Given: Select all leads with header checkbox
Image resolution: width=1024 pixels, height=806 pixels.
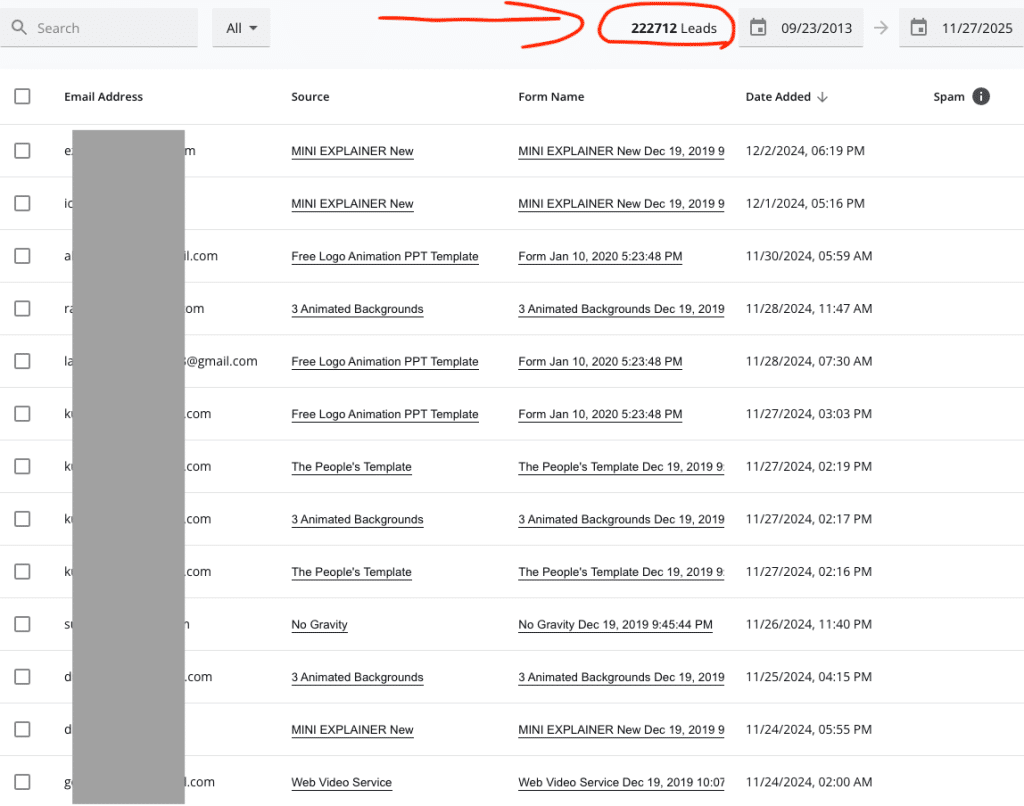Looking at the screenshot, I should pyautogui.click(x=22, y=97).
